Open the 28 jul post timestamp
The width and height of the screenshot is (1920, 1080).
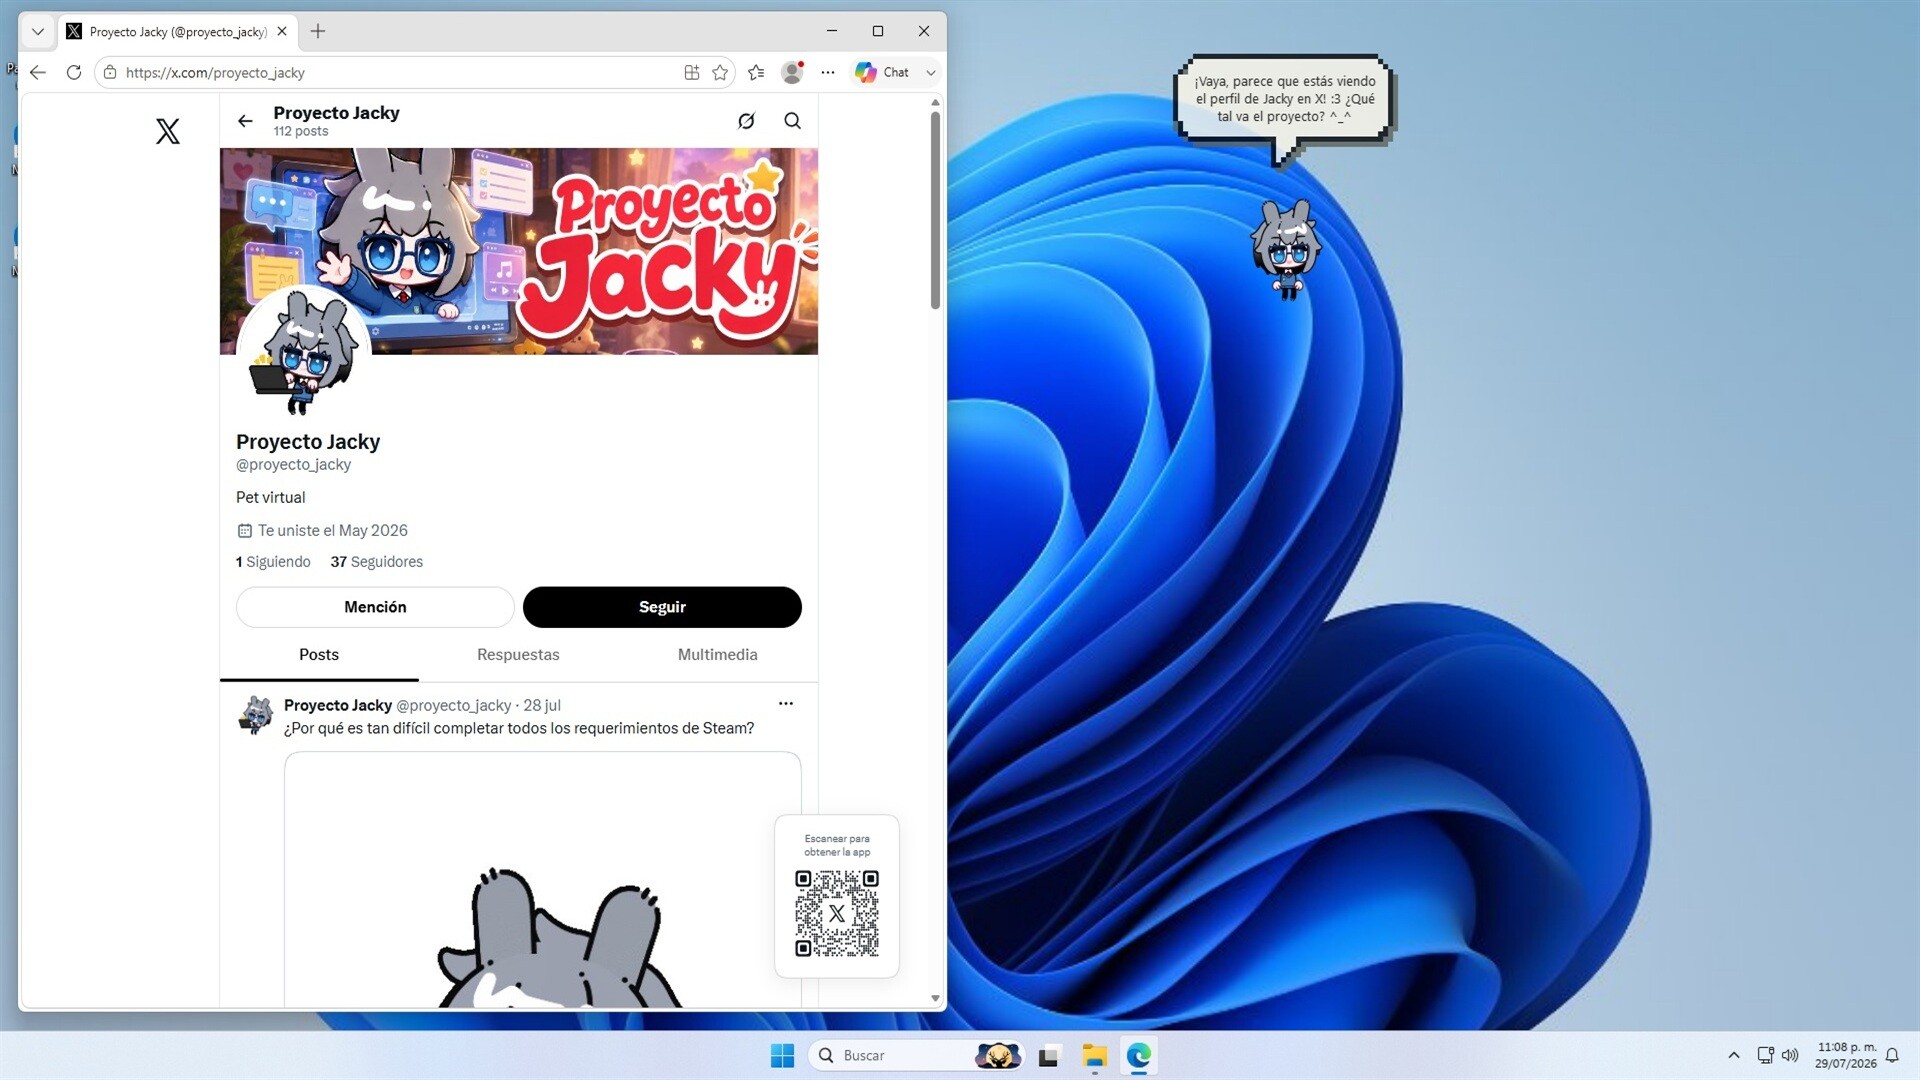tap(542, 705)
